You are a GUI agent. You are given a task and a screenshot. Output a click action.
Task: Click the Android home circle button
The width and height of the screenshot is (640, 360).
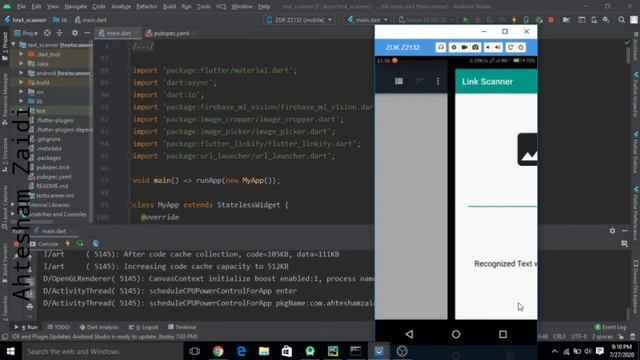coord(456,334)
